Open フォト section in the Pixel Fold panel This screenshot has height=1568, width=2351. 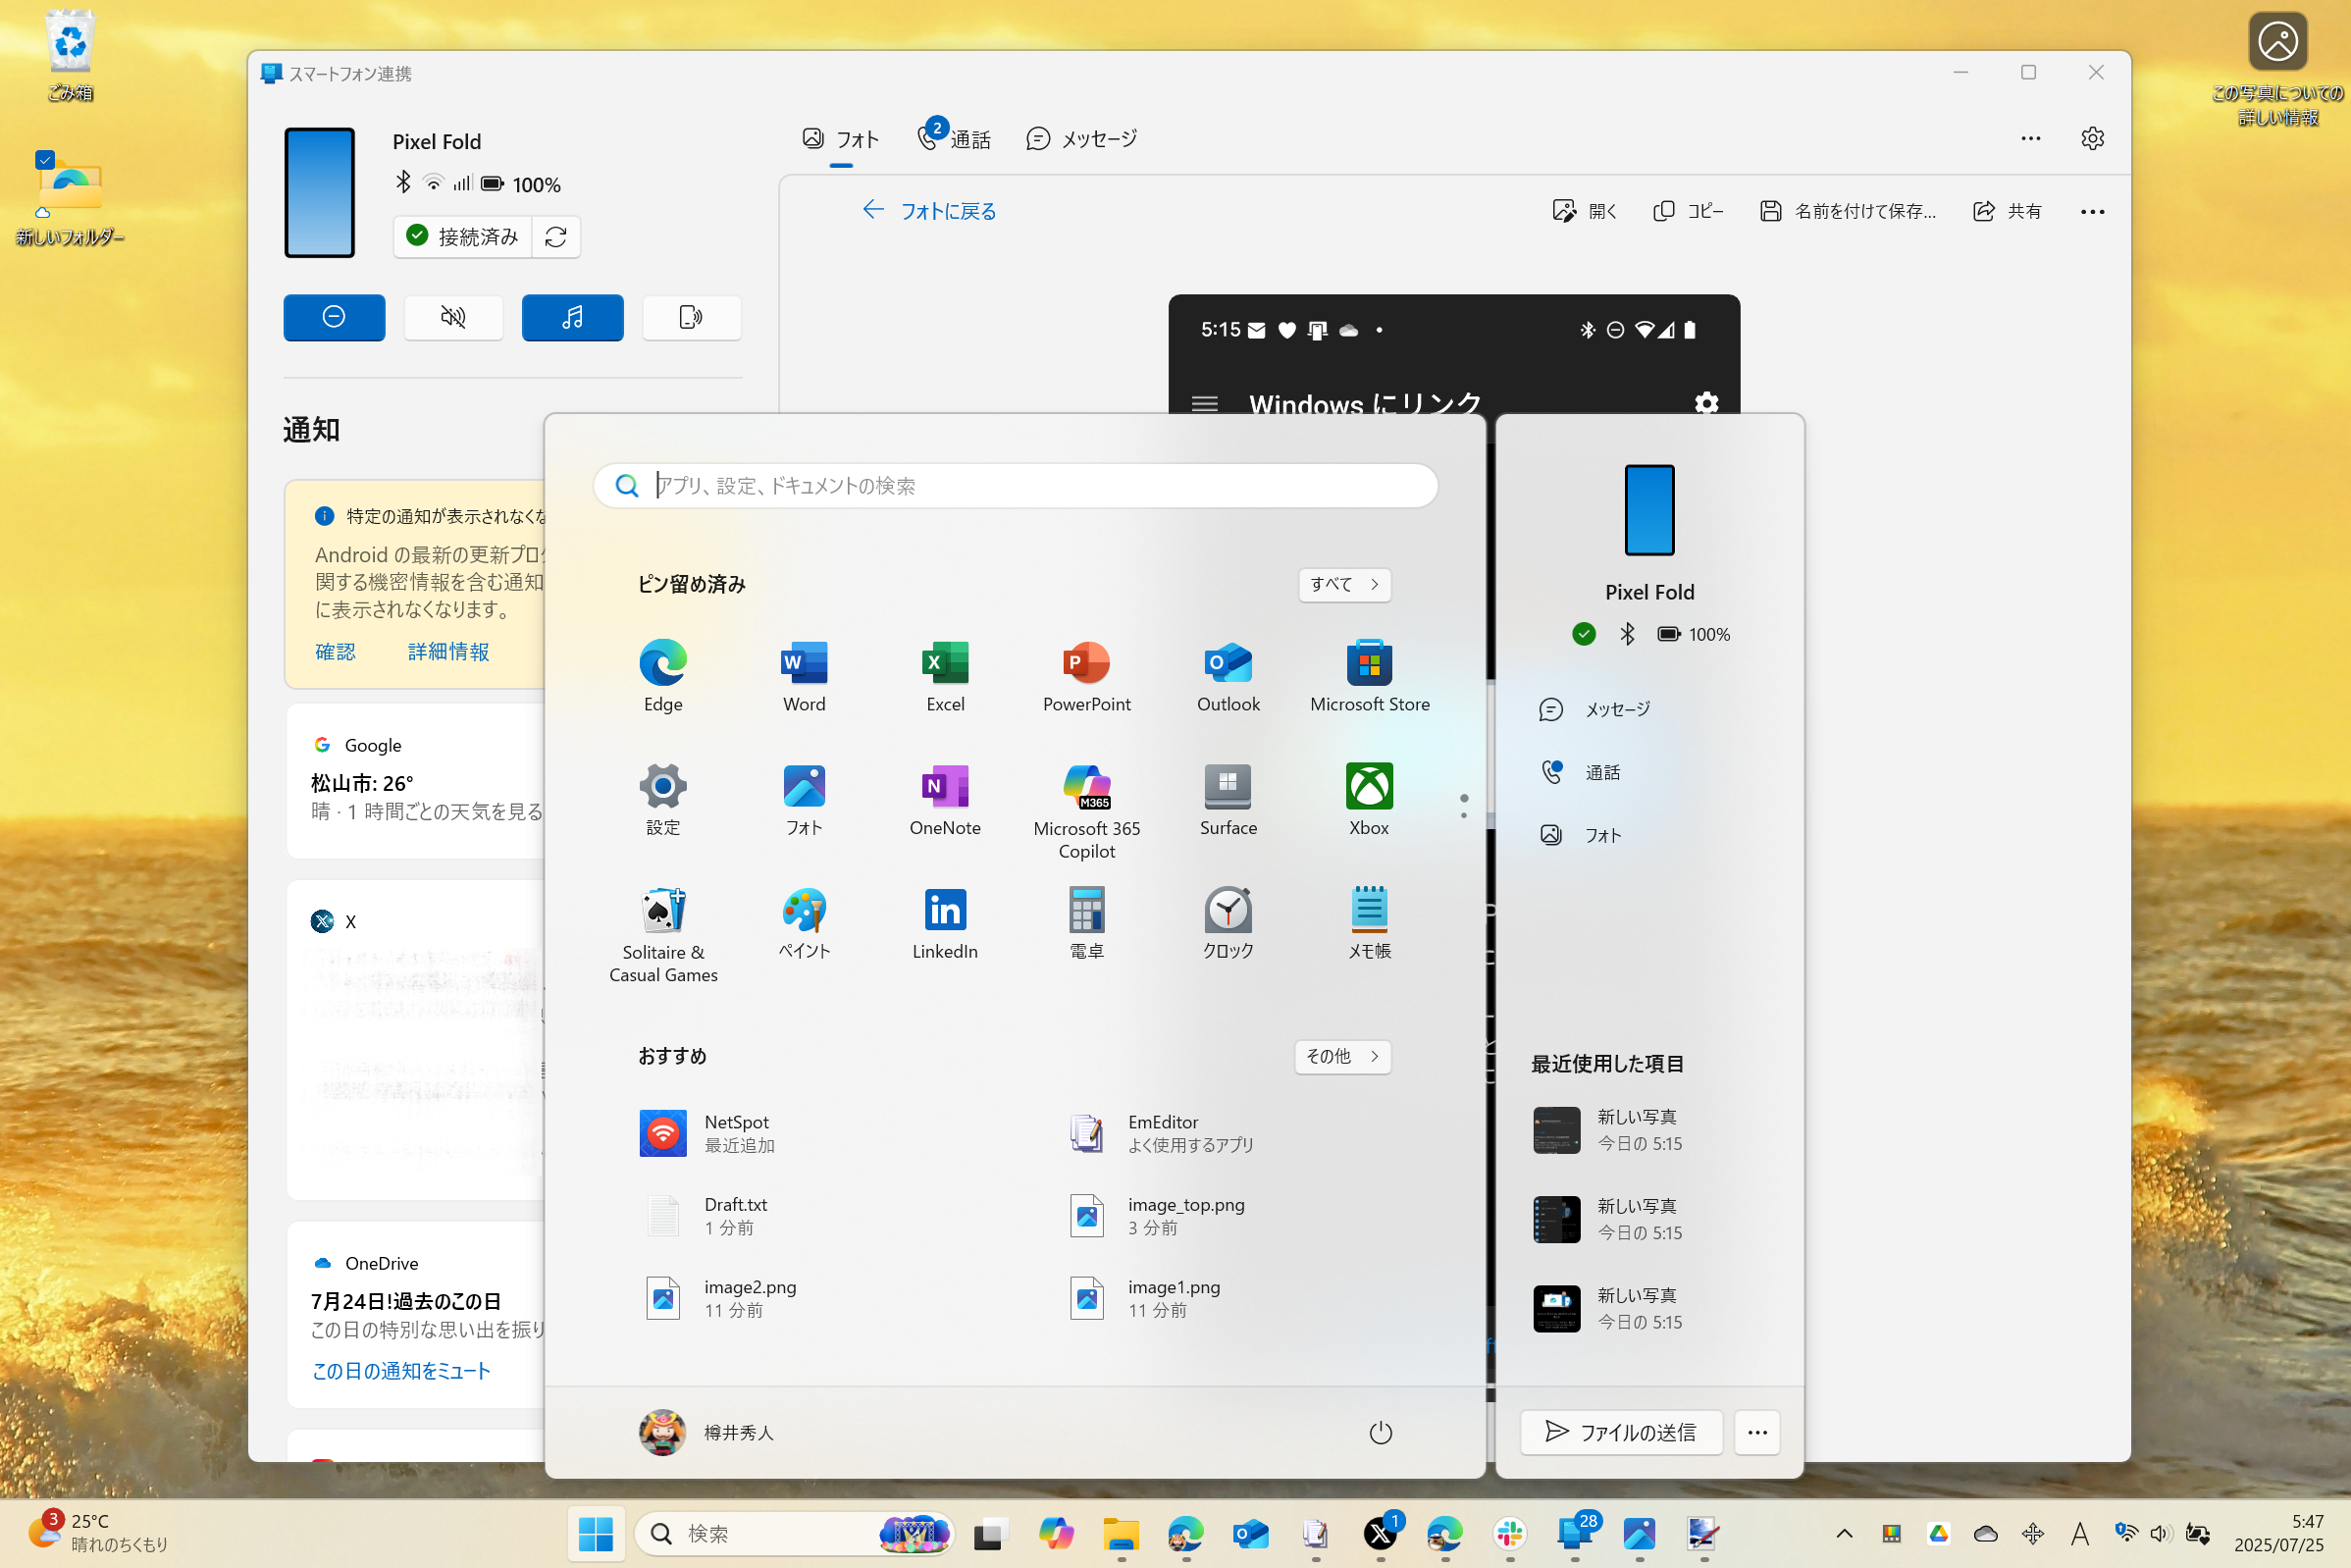point(1603,835)
